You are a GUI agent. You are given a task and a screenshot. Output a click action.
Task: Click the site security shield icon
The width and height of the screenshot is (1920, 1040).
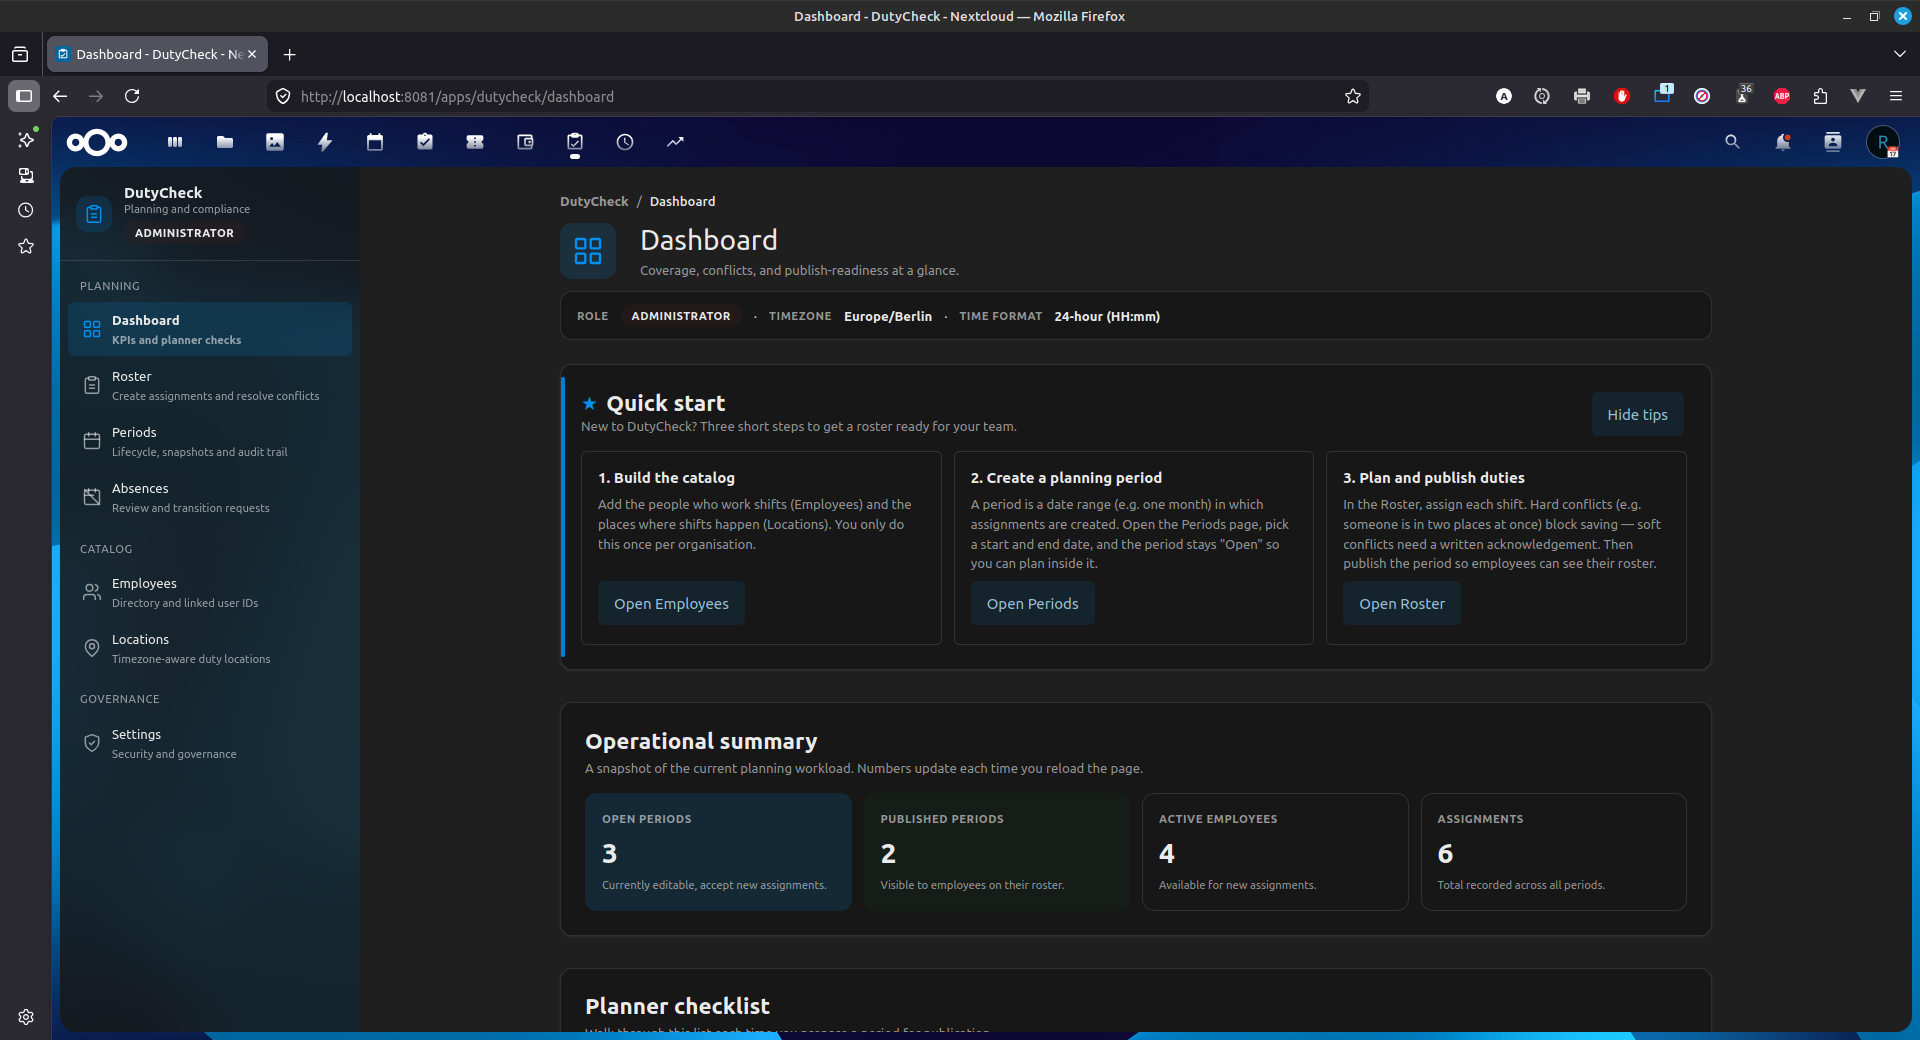[283, 96]
